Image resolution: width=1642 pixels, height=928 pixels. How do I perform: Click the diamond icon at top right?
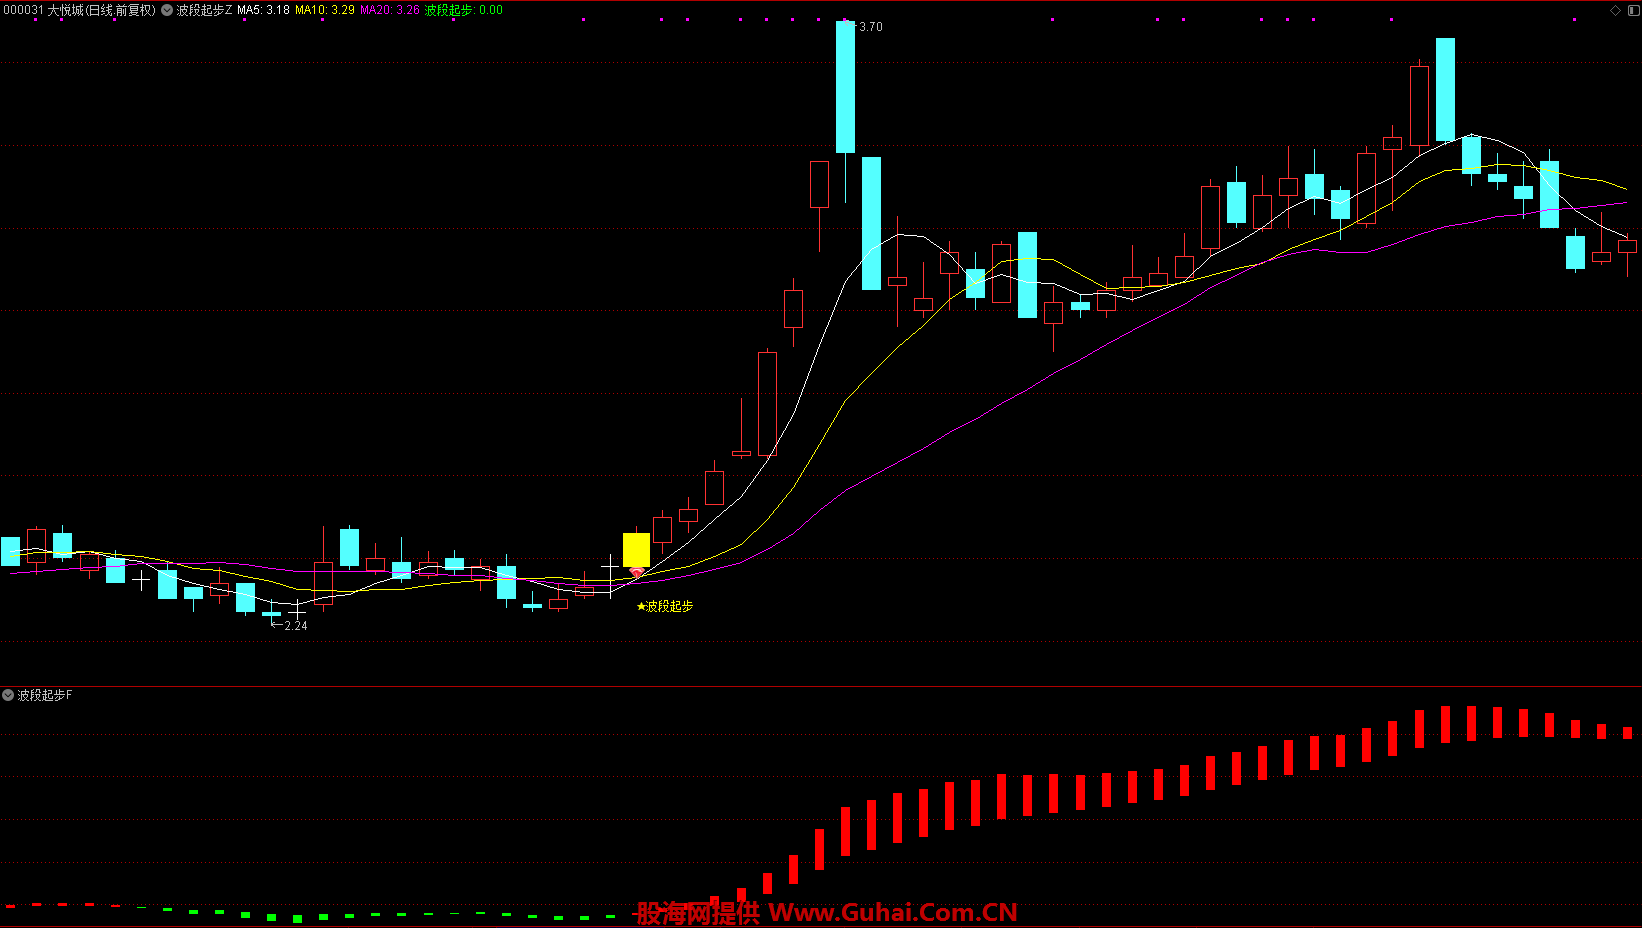[1615, 10]
